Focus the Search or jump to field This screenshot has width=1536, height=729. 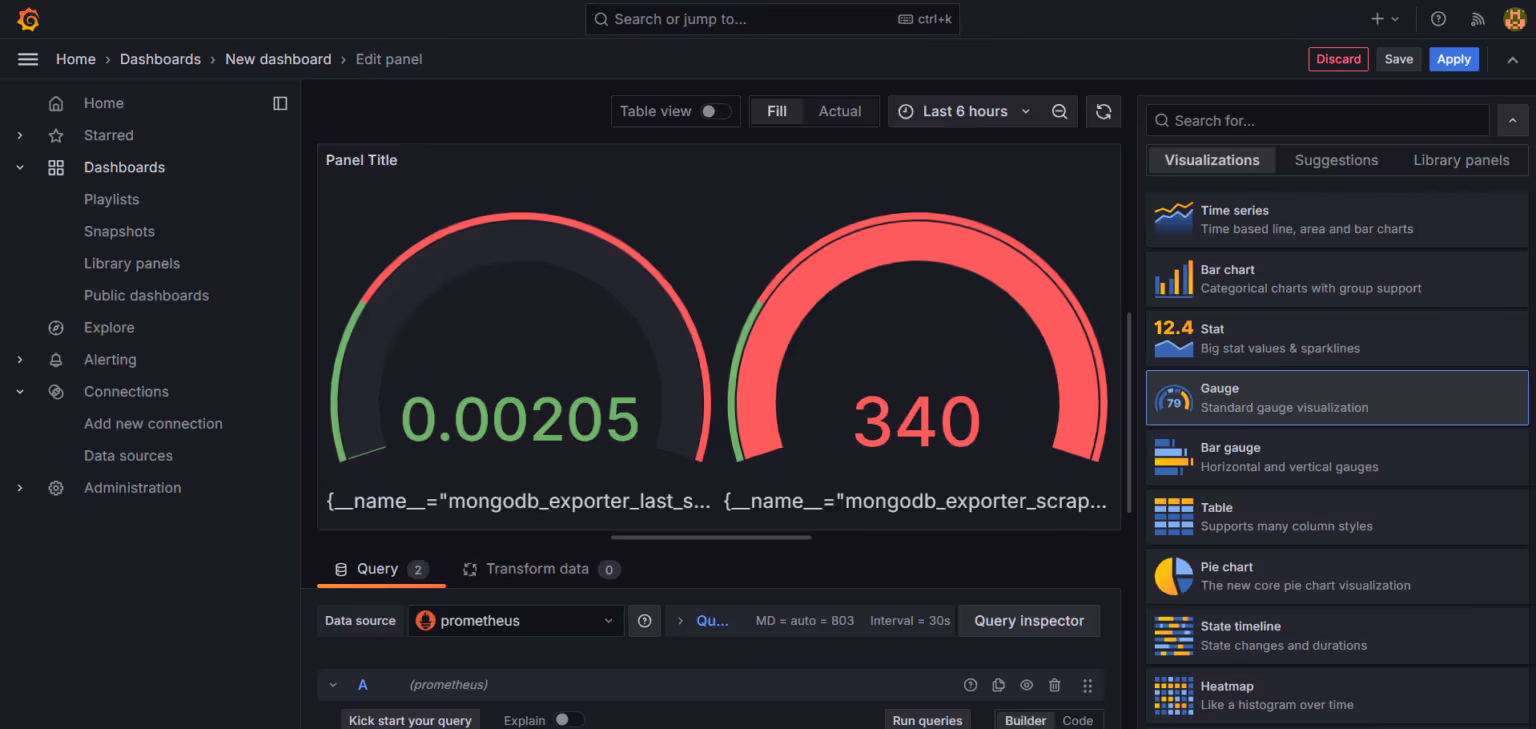[x=772, y=19]
